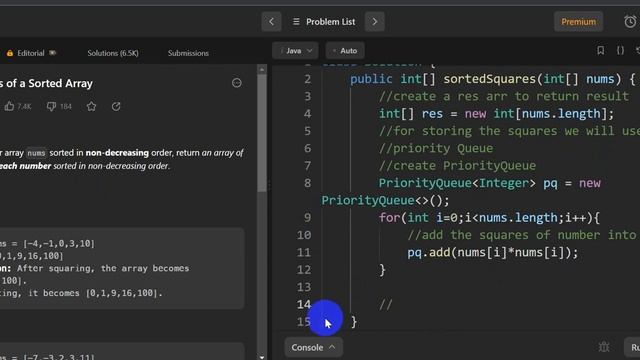Switch to the Submissions tab

188,53
